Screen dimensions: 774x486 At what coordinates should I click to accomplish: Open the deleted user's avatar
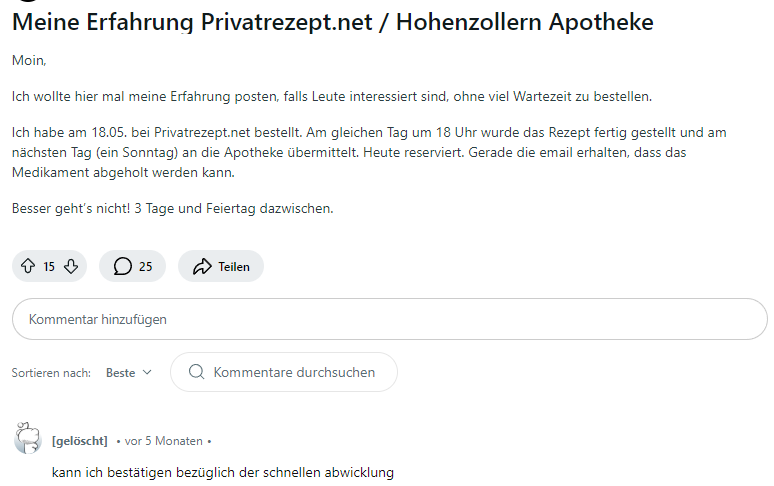click(27, 439)
